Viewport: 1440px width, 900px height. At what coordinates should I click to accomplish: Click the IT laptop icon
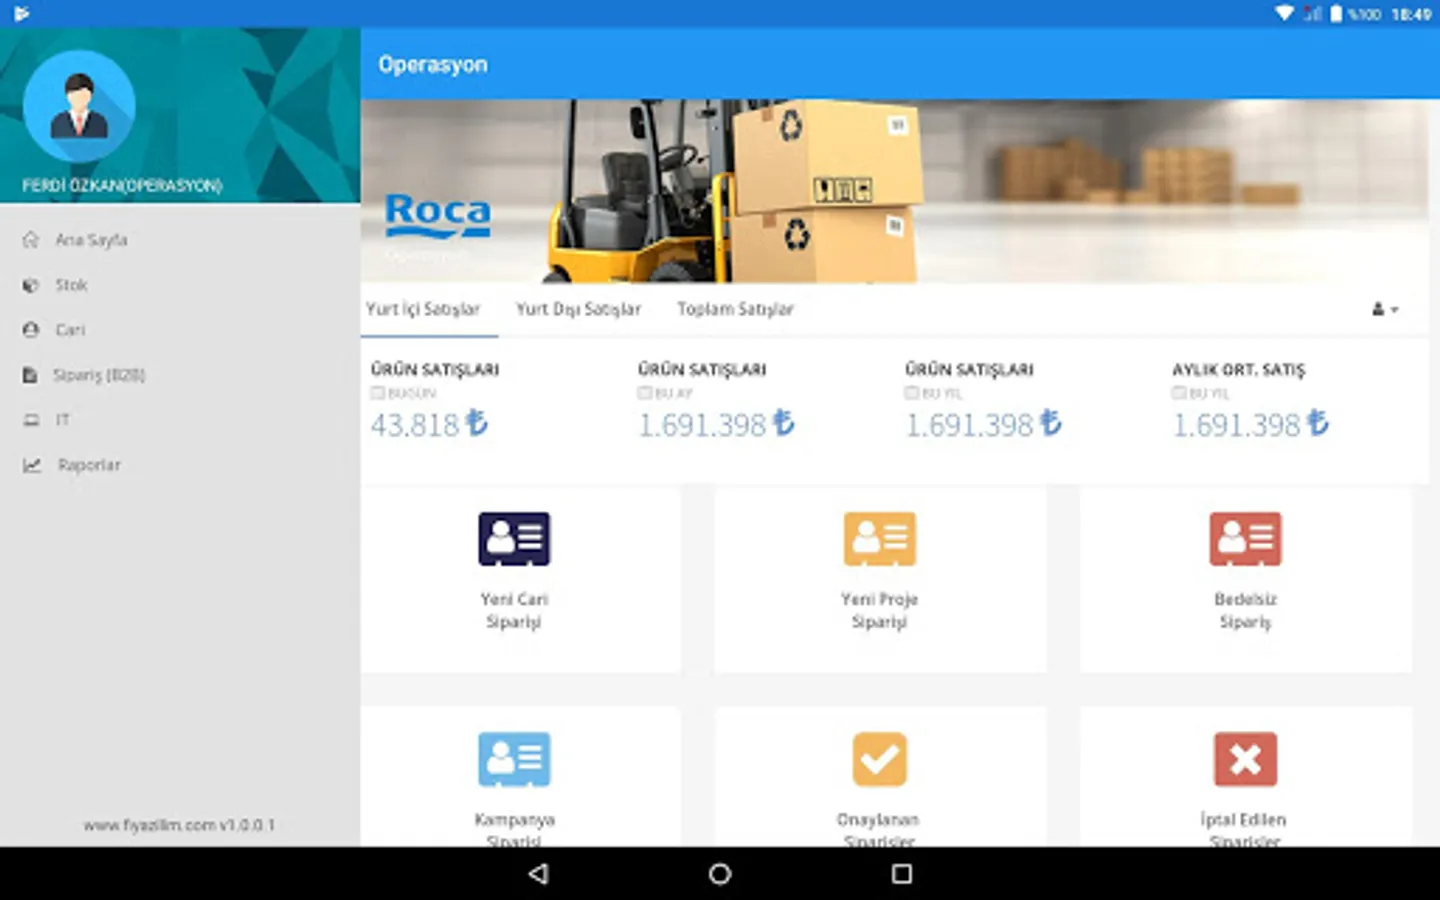pos(31,420)
